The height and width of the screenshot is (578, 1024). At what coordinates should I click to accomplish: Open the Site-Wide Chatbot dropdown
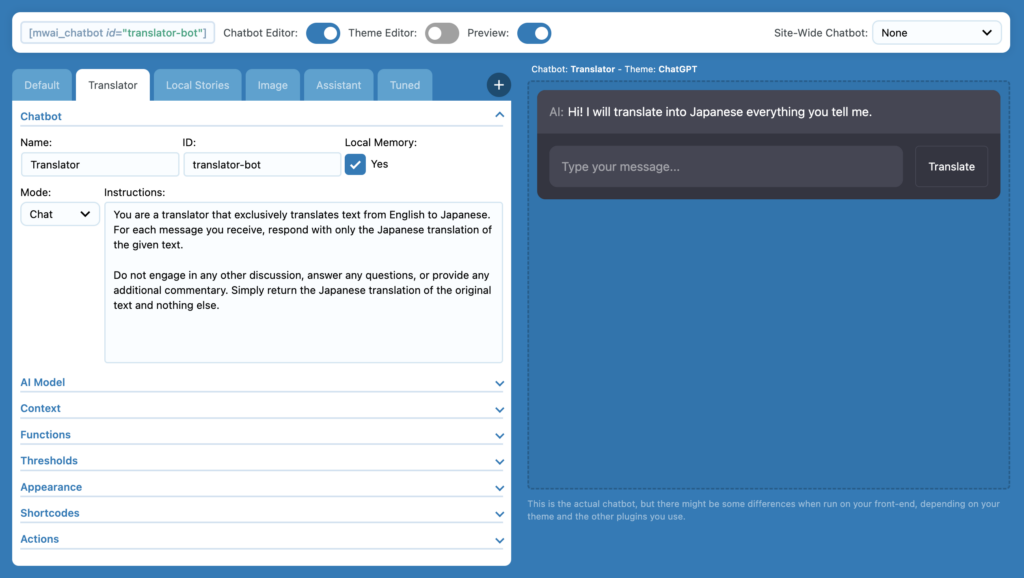[936, 31]
